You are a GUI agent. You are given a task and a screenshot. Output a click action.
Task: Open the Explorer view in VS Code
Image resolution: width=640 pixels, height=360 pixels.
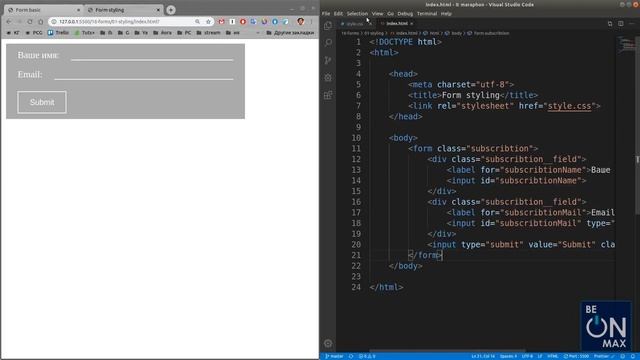coord(328,26)
